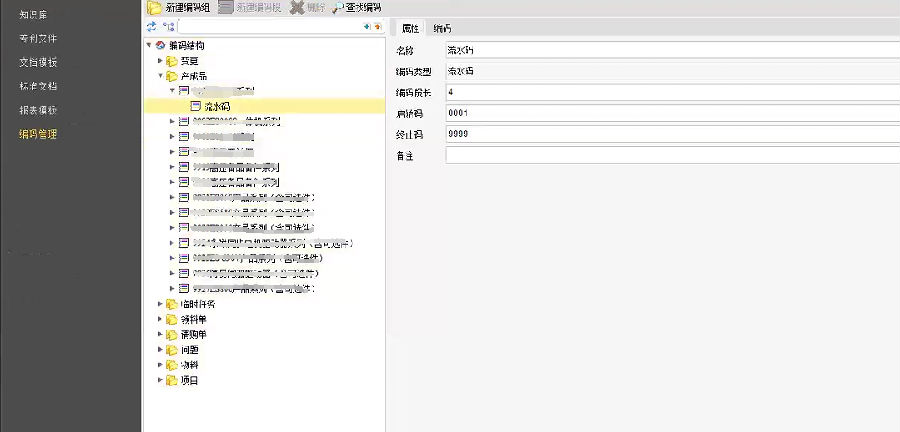Select the 项目 tree item
This screenshot has width=900, height=432.
tap(189, 380)
